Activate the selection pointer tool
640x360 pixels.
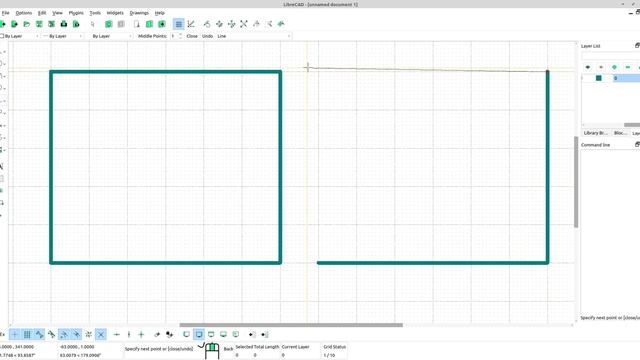pyautogui.click(x=93, y=24)
